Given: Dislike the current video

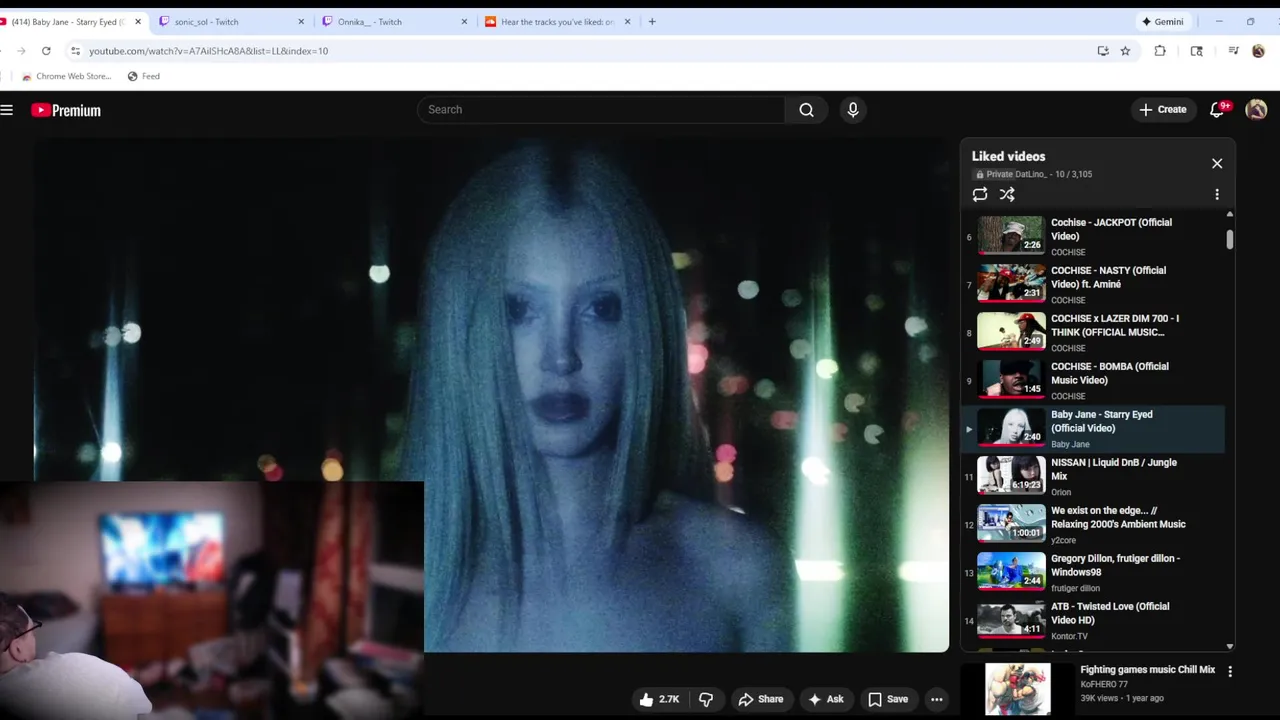Looking at the screenshot, I should click(x=706, y=699).
